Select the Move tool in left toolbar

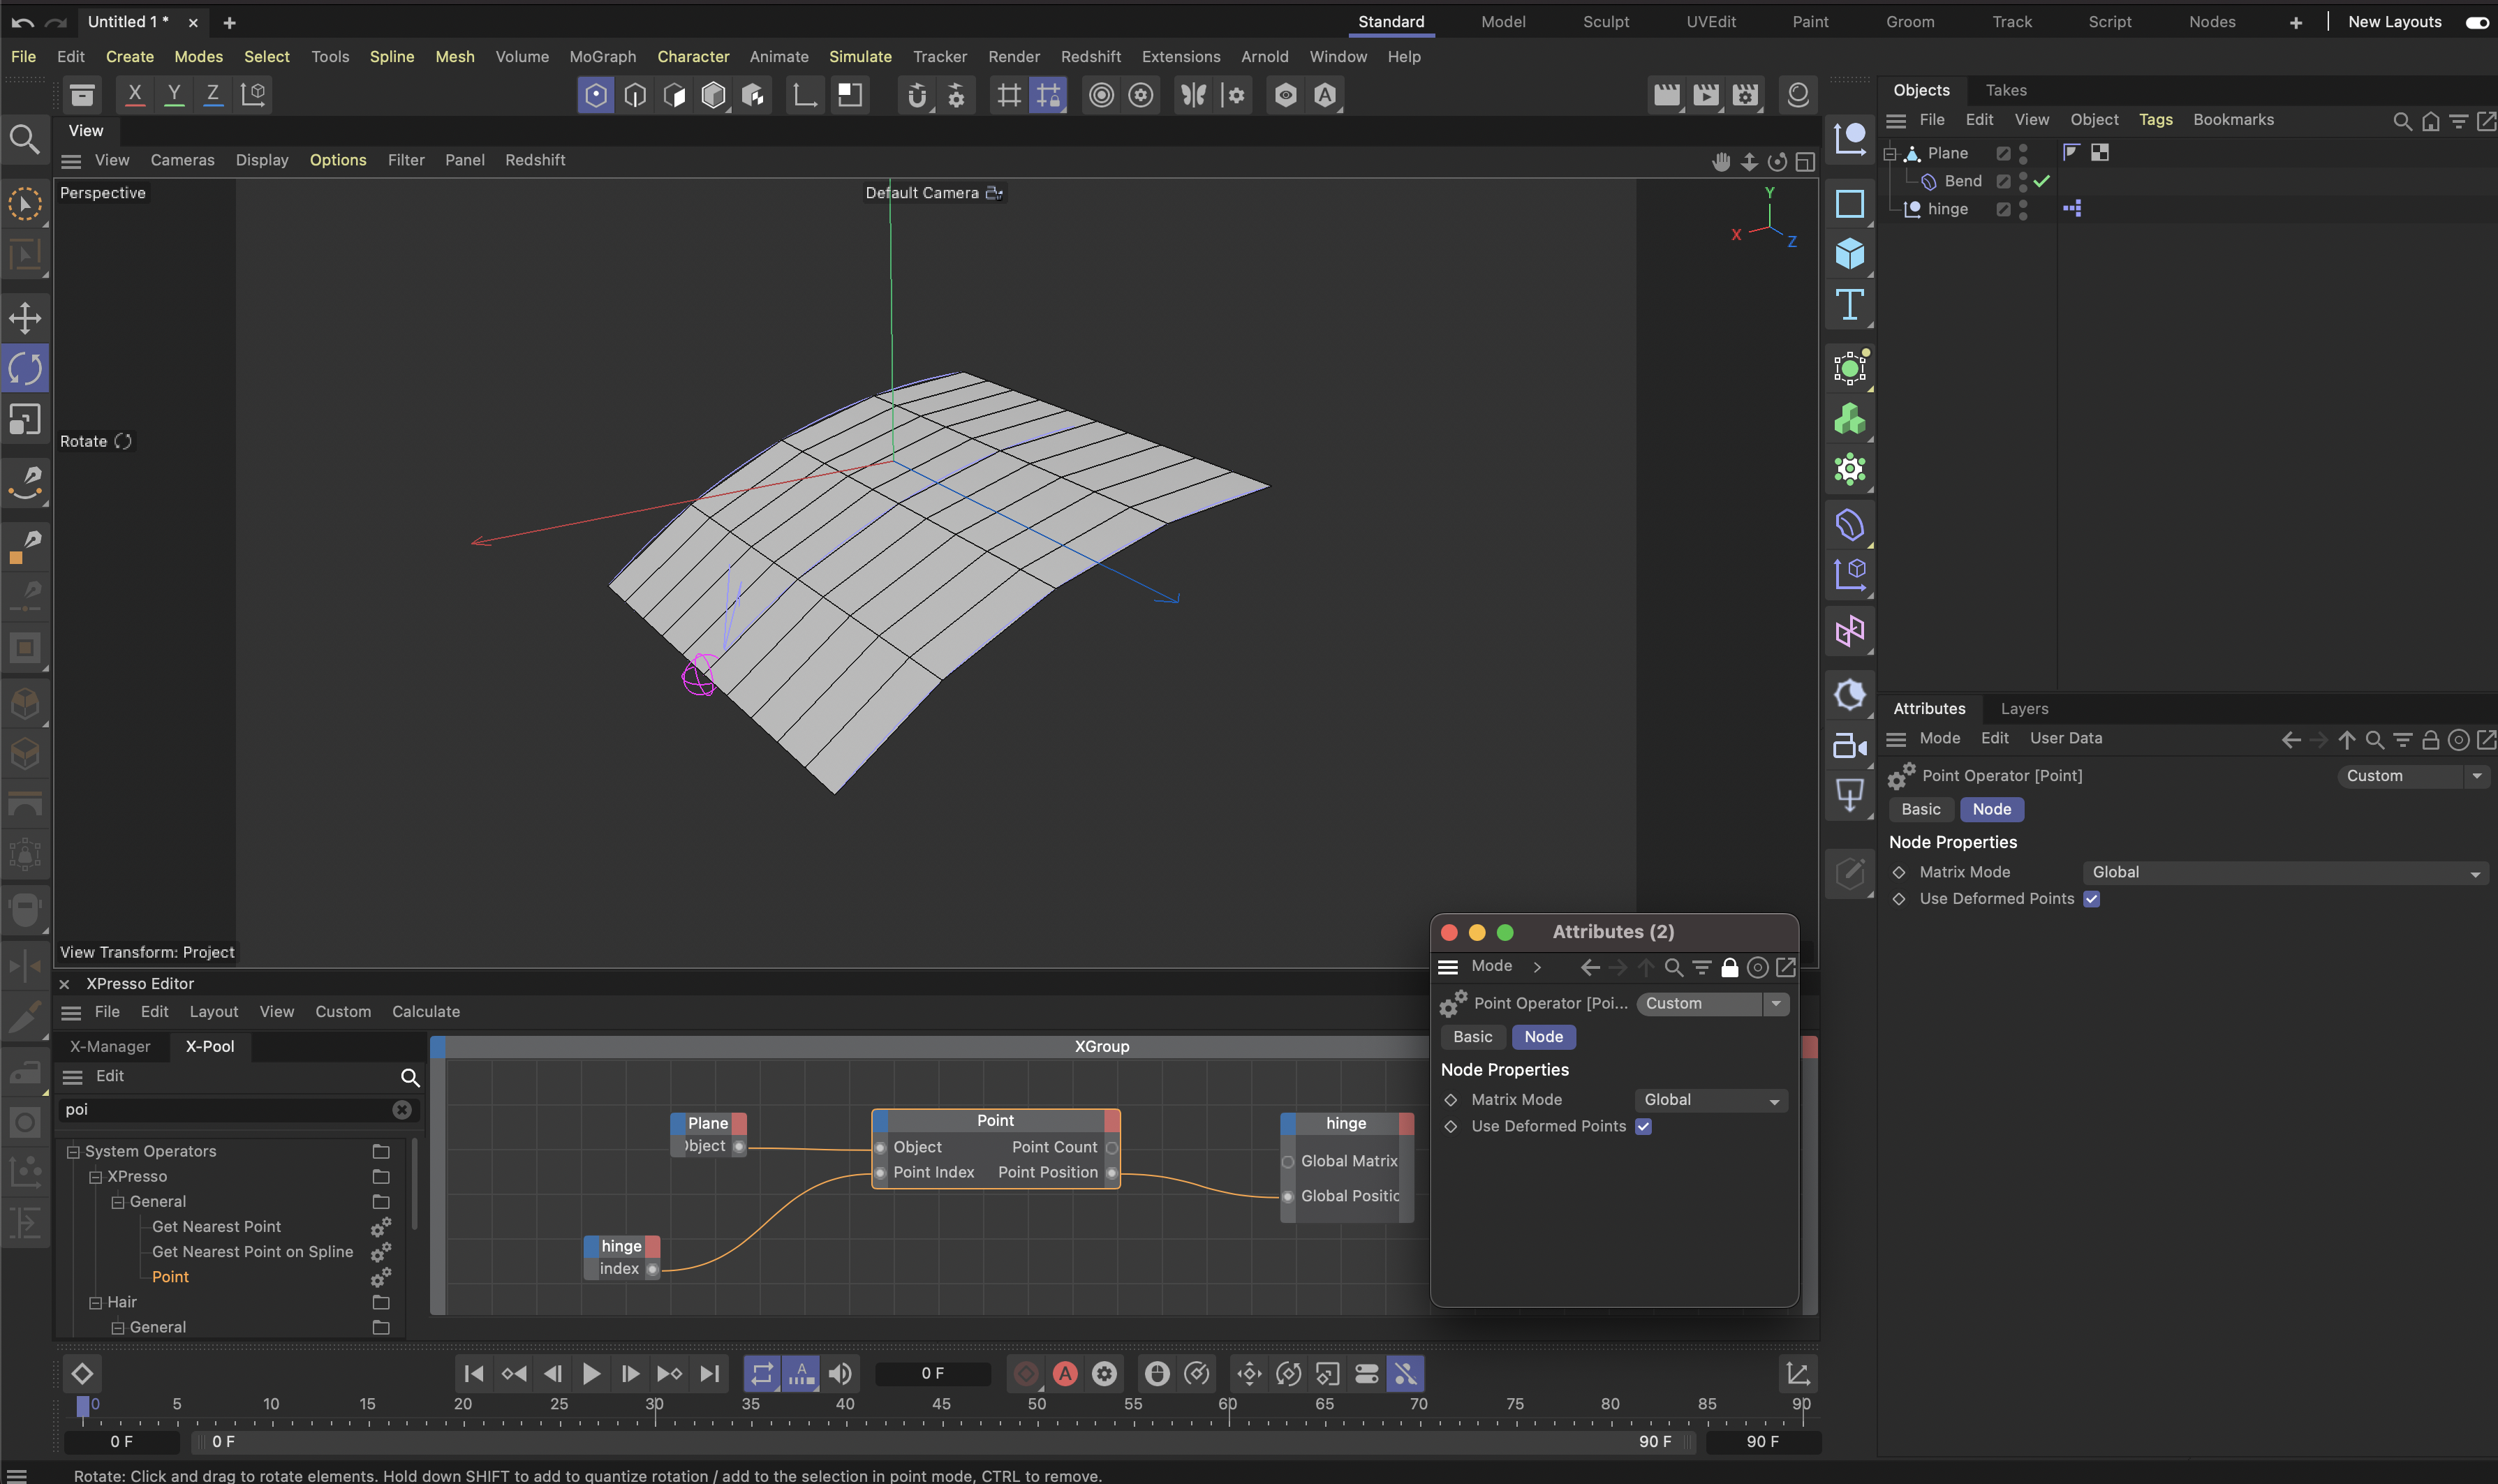25,318
